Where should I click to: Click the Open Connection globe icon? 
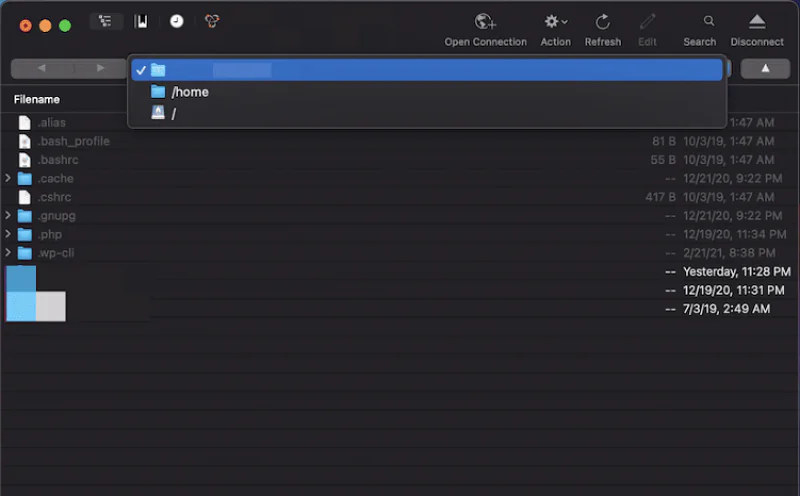[x=485, y=22]
